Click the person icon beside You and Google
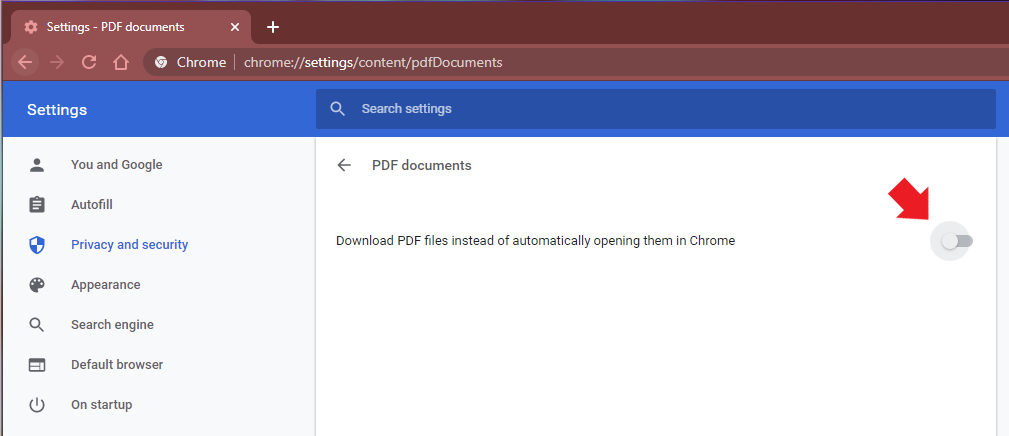 click(37, 165)
